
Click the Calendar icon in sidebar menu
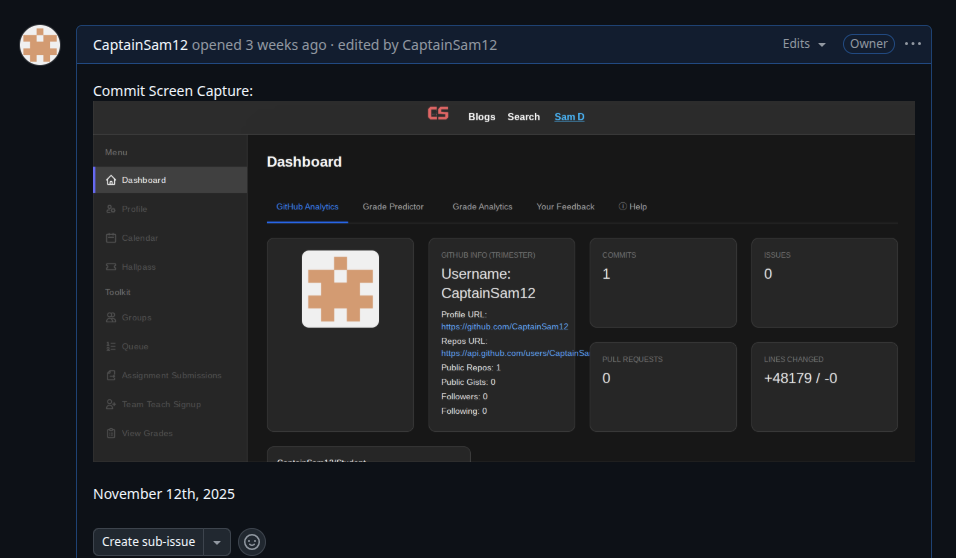click(x=111, y=238)
